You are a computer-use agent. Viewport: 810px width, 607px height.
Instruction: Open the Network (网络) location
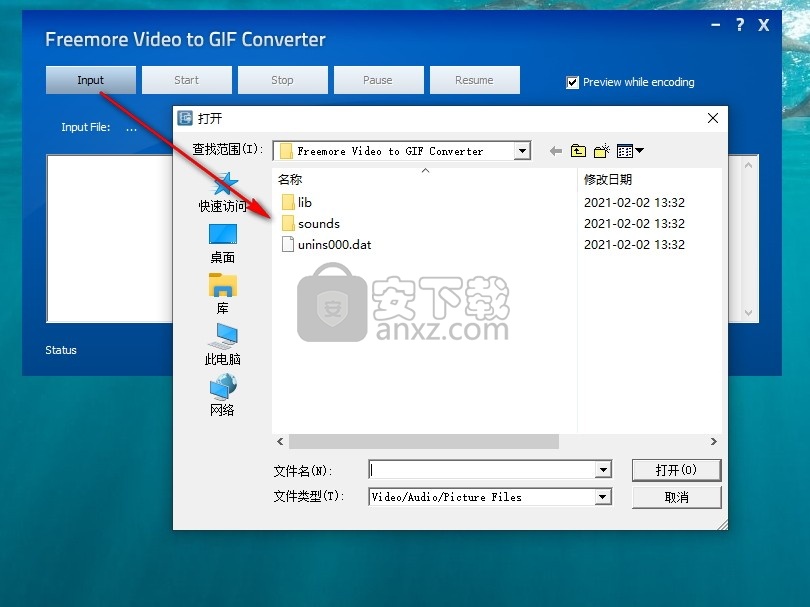click(223, 395)
